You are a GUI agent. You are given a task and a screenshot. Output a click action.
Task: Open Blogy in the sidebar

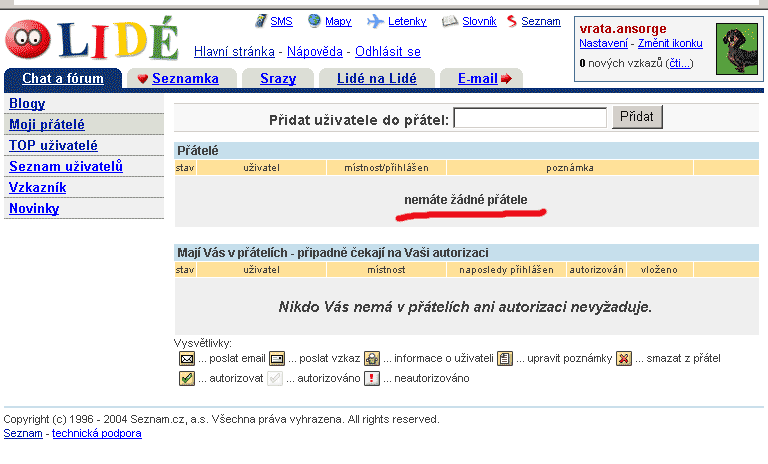click(x=27, y=103)
